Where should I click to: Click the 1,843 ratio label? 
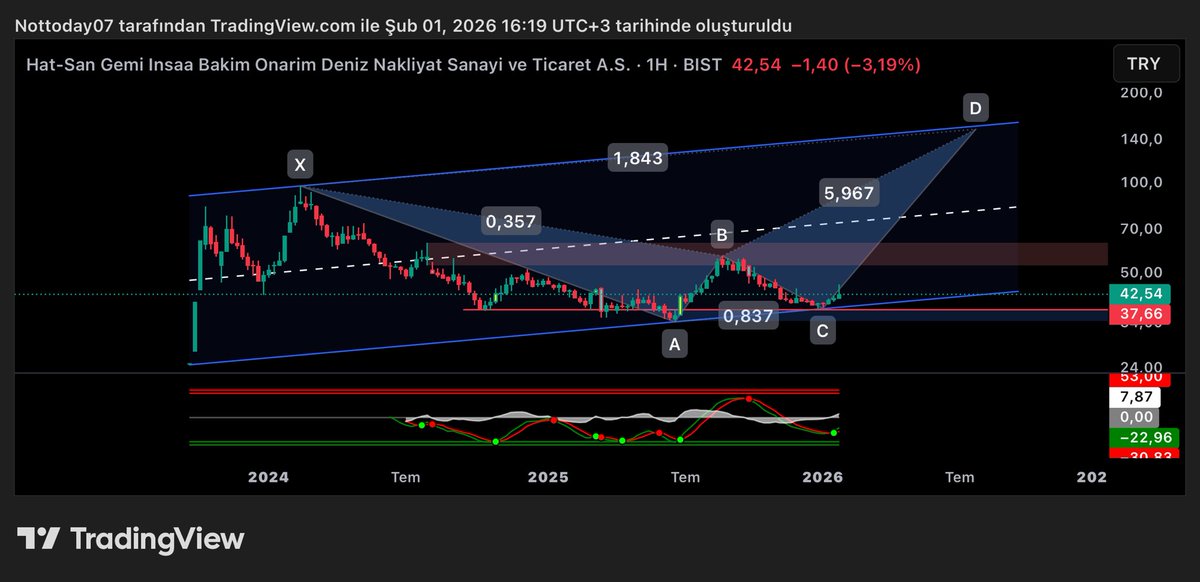(x=638, y=158)
